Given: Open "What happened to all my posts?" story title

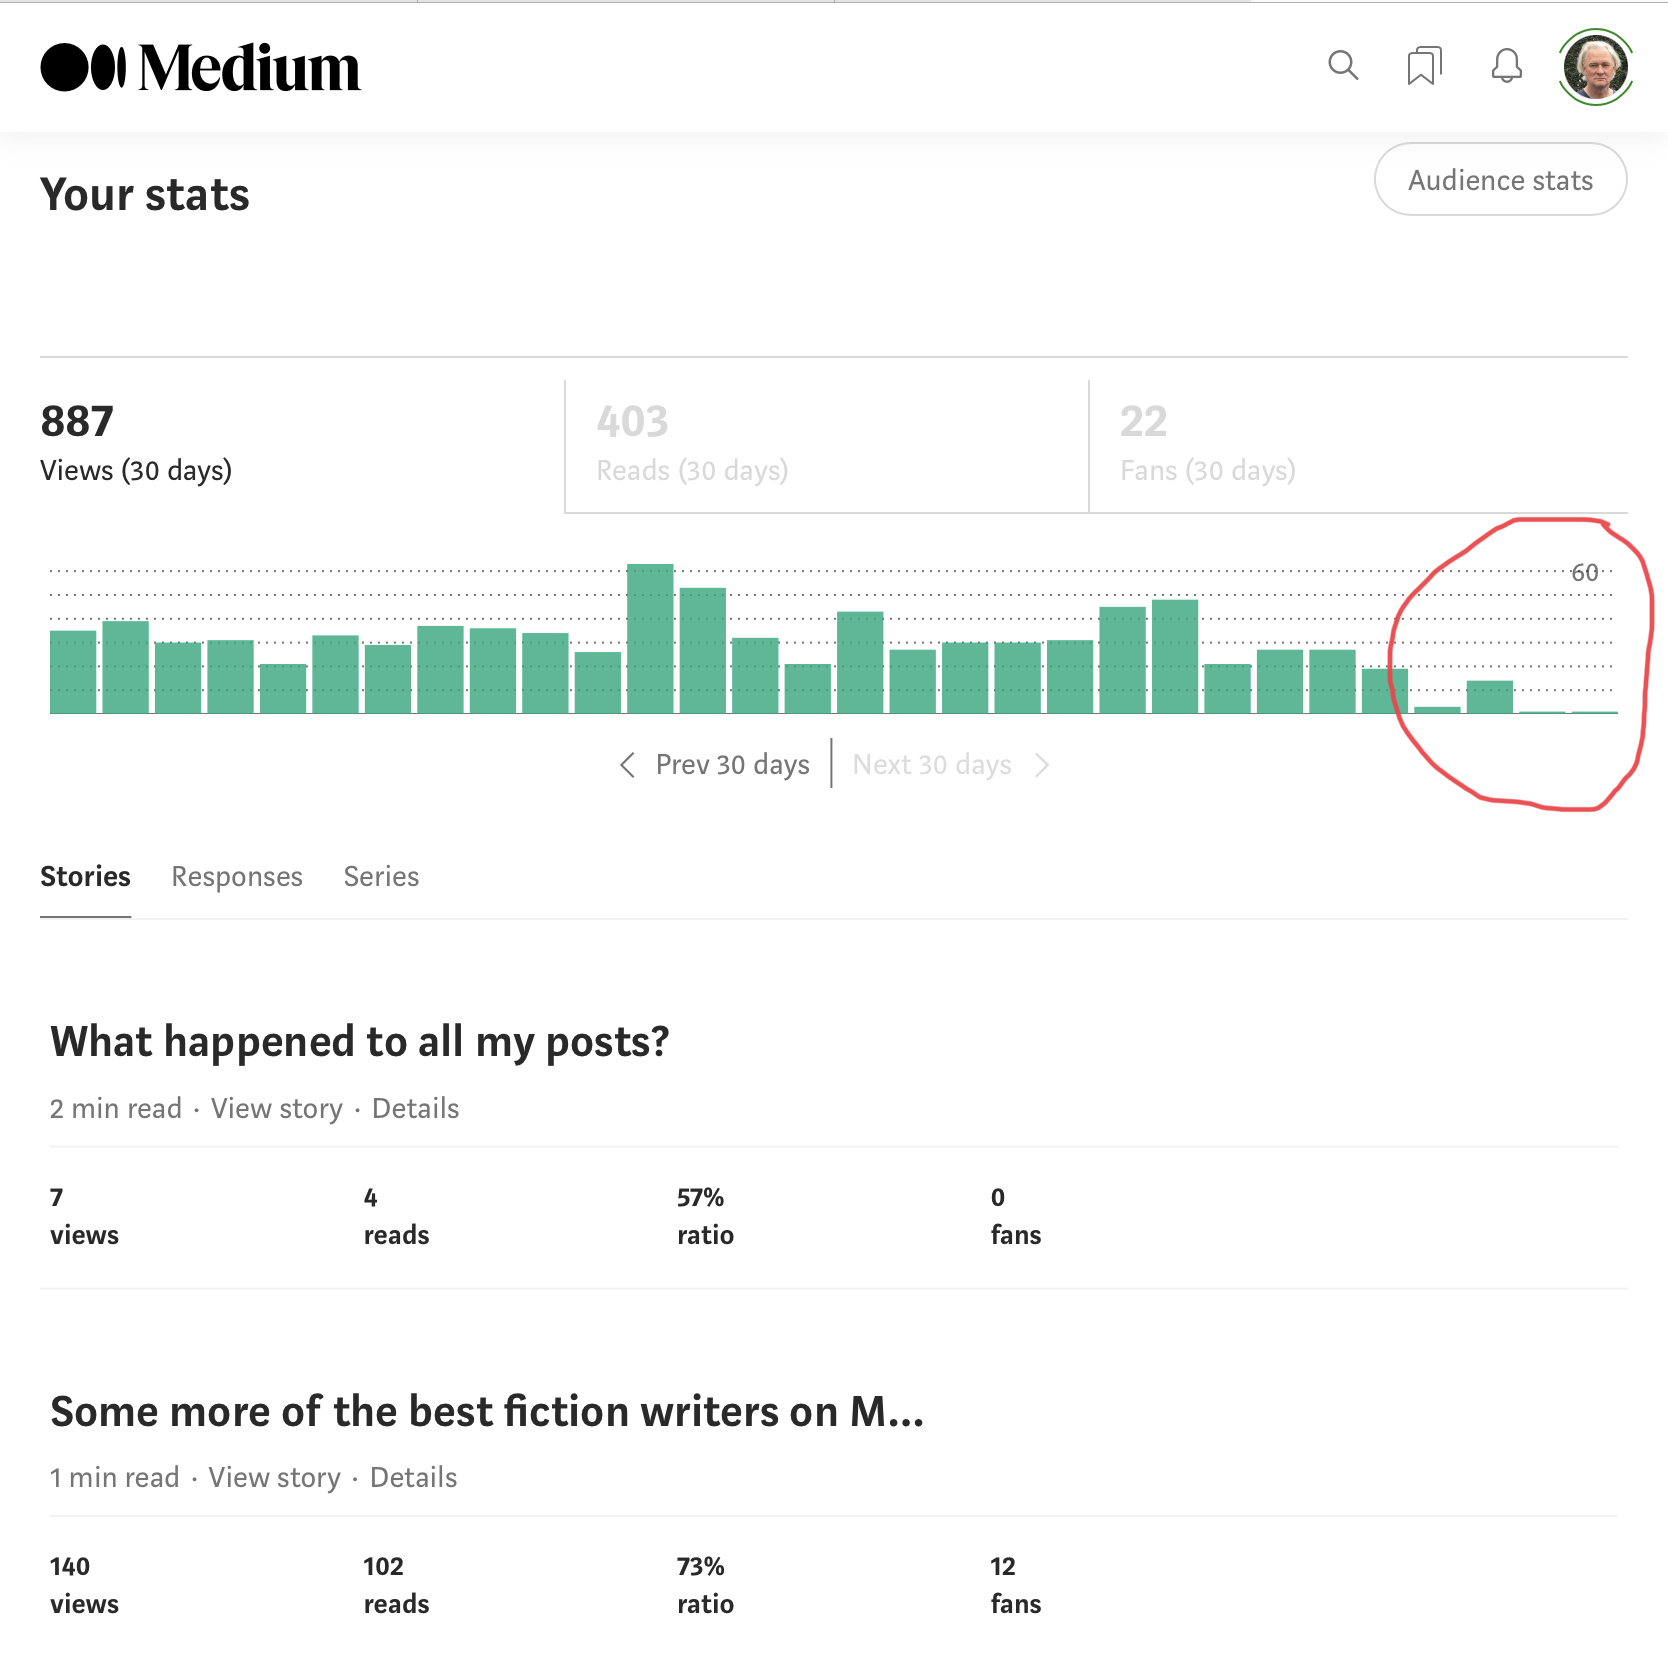Looking at the screenshot, I should click(x=360, y=1042).
